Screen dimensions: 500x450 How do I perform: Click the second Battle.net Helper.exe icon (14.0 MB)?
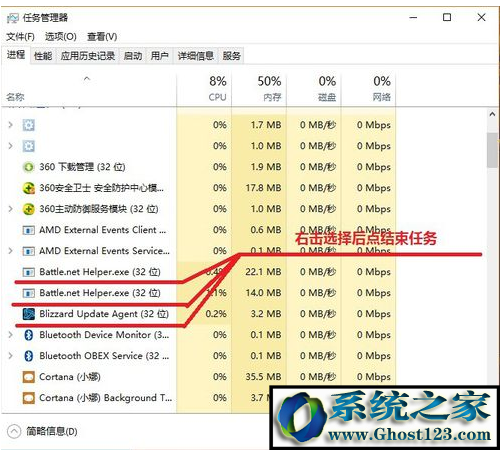click(29, 293)
